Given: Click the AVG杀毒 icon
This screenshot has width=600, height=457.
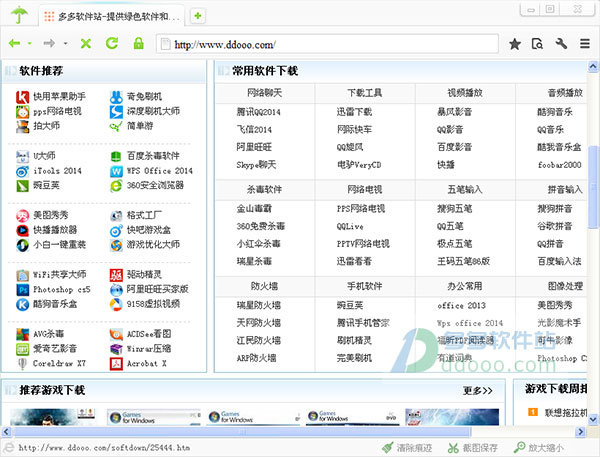Looking at the screenshot, I should tap(22, 334).
